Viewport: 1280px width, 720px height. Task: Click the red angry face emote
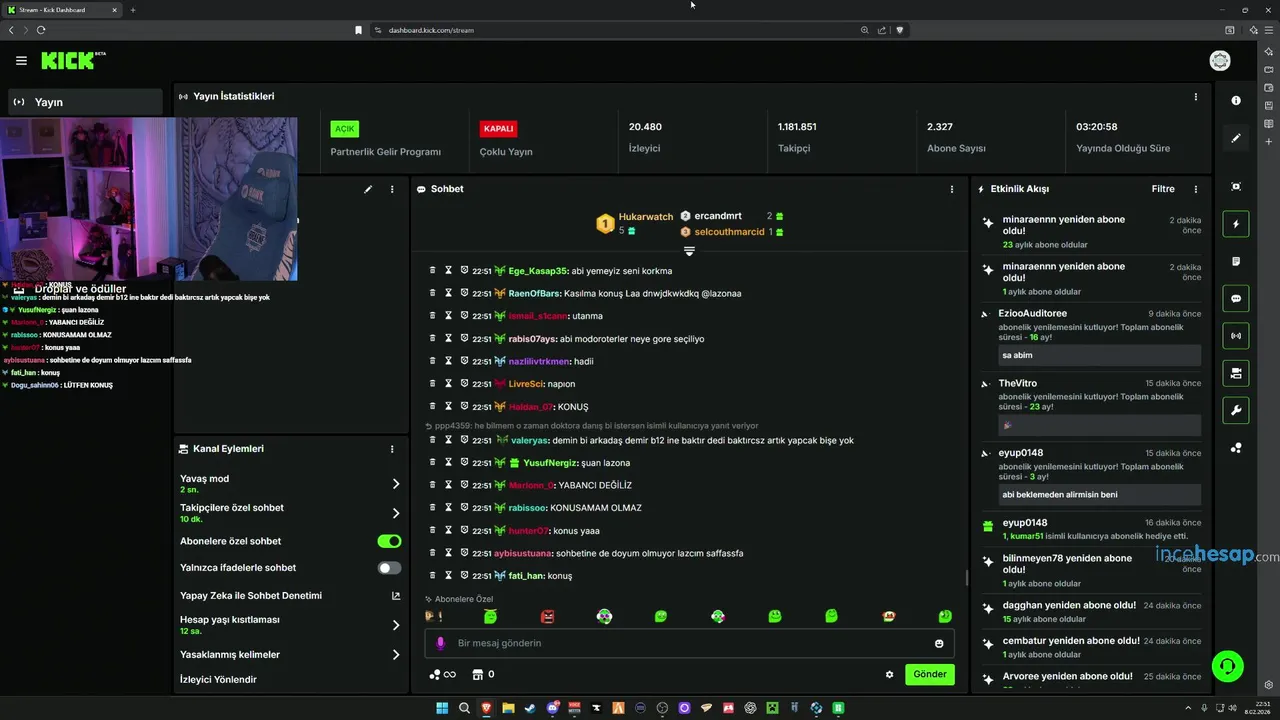pos(547,616)
